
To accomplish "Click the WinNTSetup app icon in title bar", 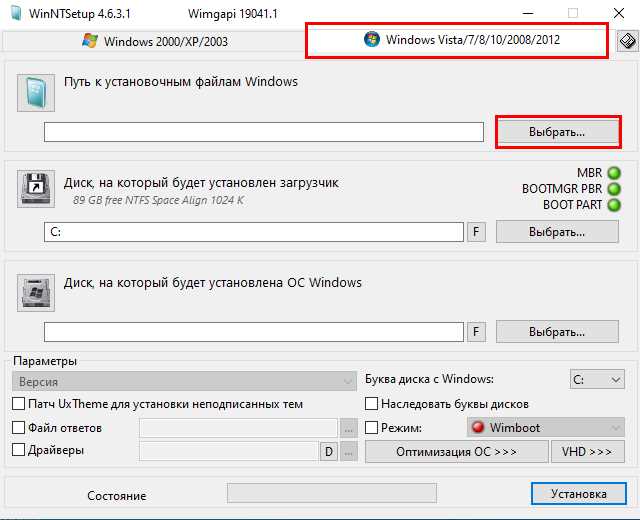I will 16,13.
